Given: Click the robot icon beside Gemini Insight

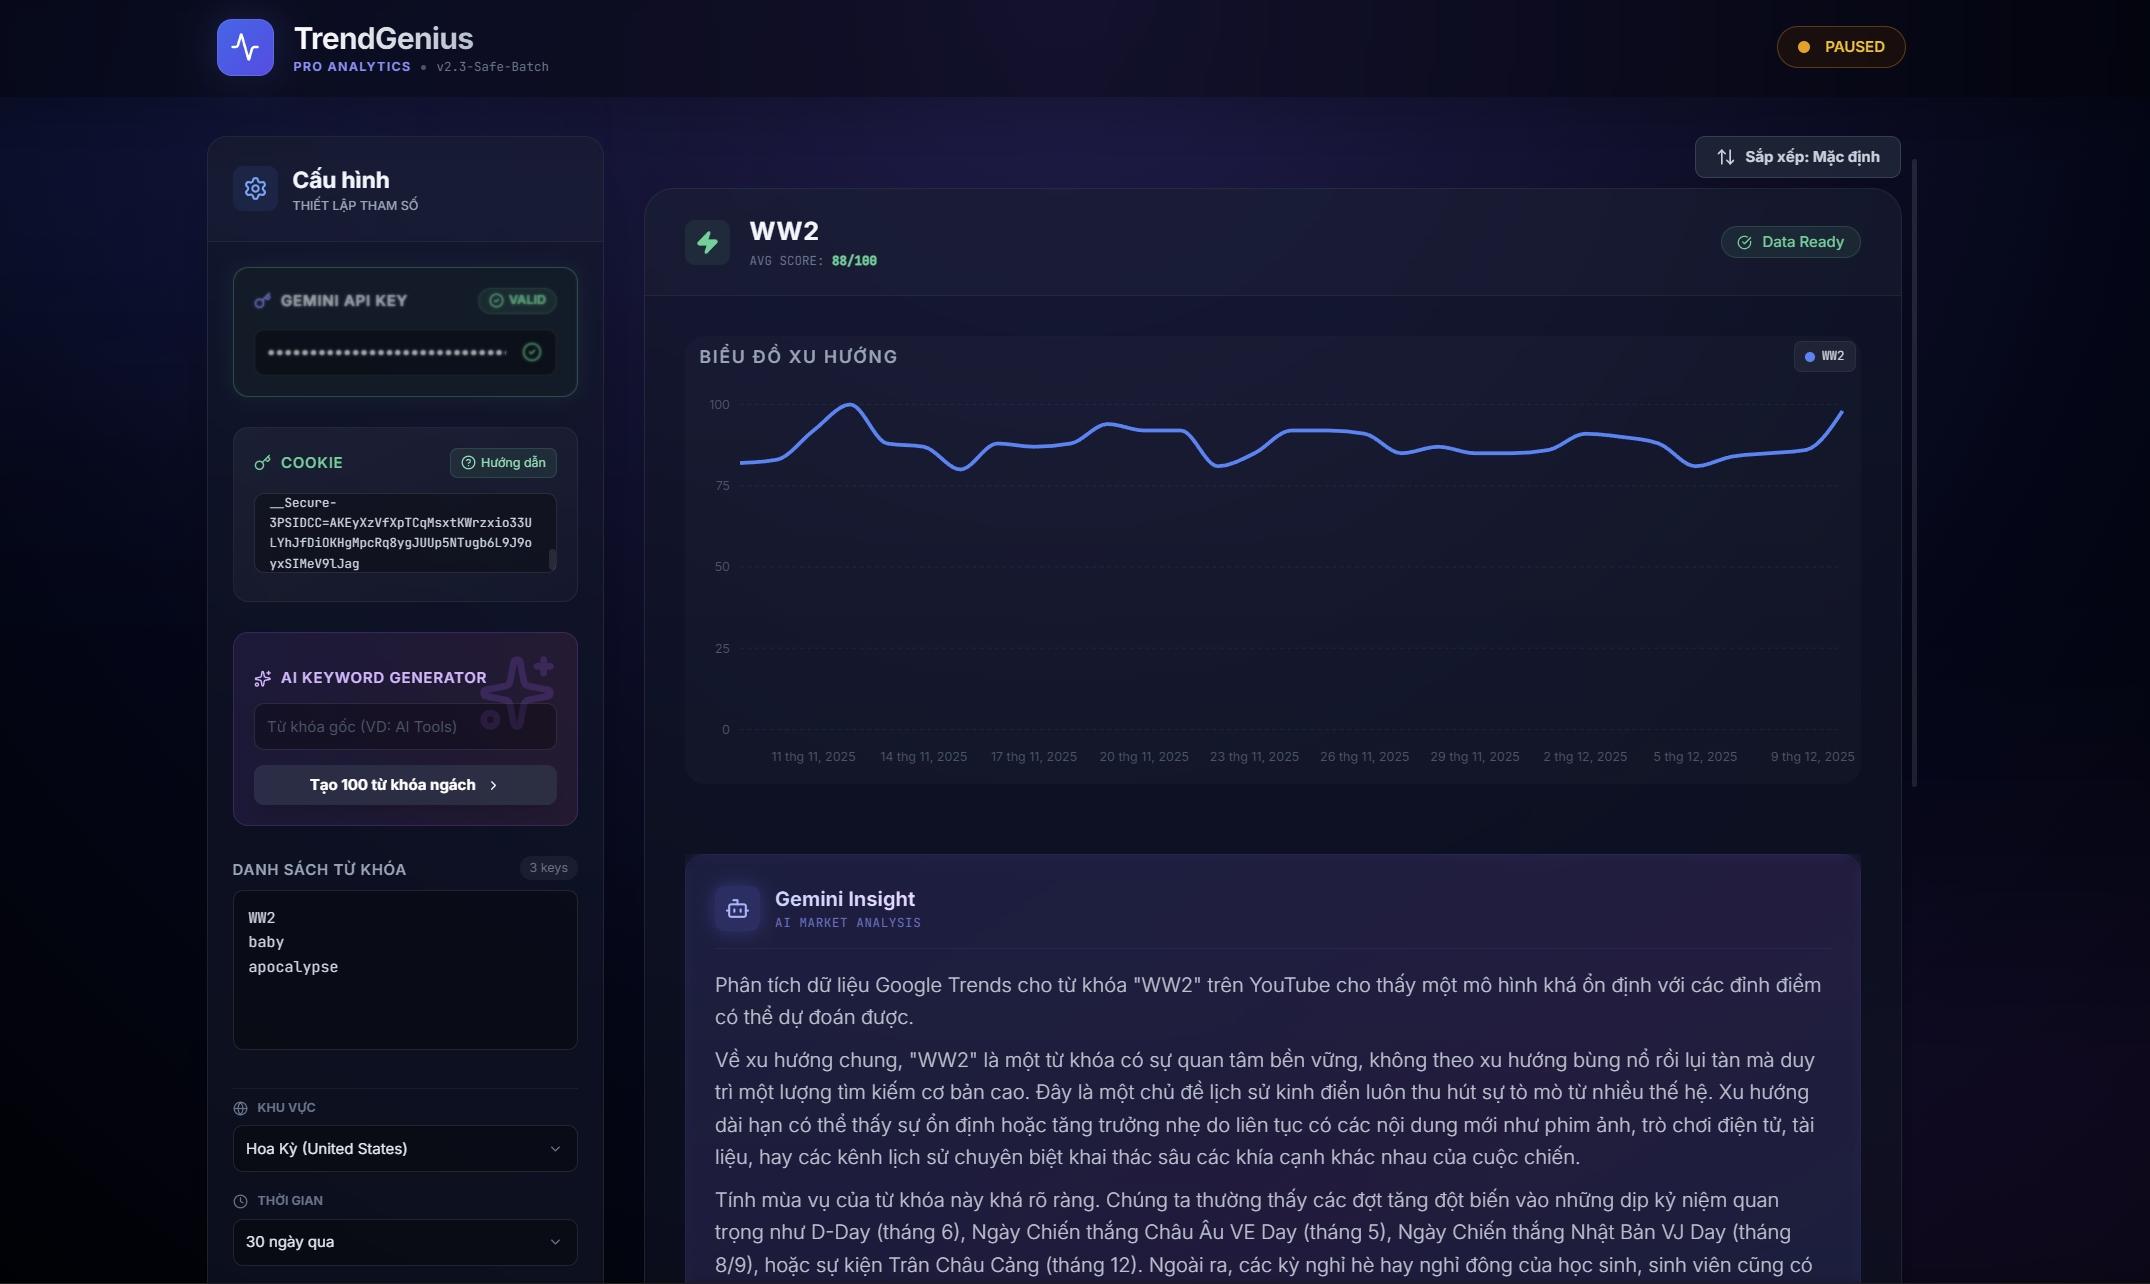Looking at the screenshot, I should 737,909.
